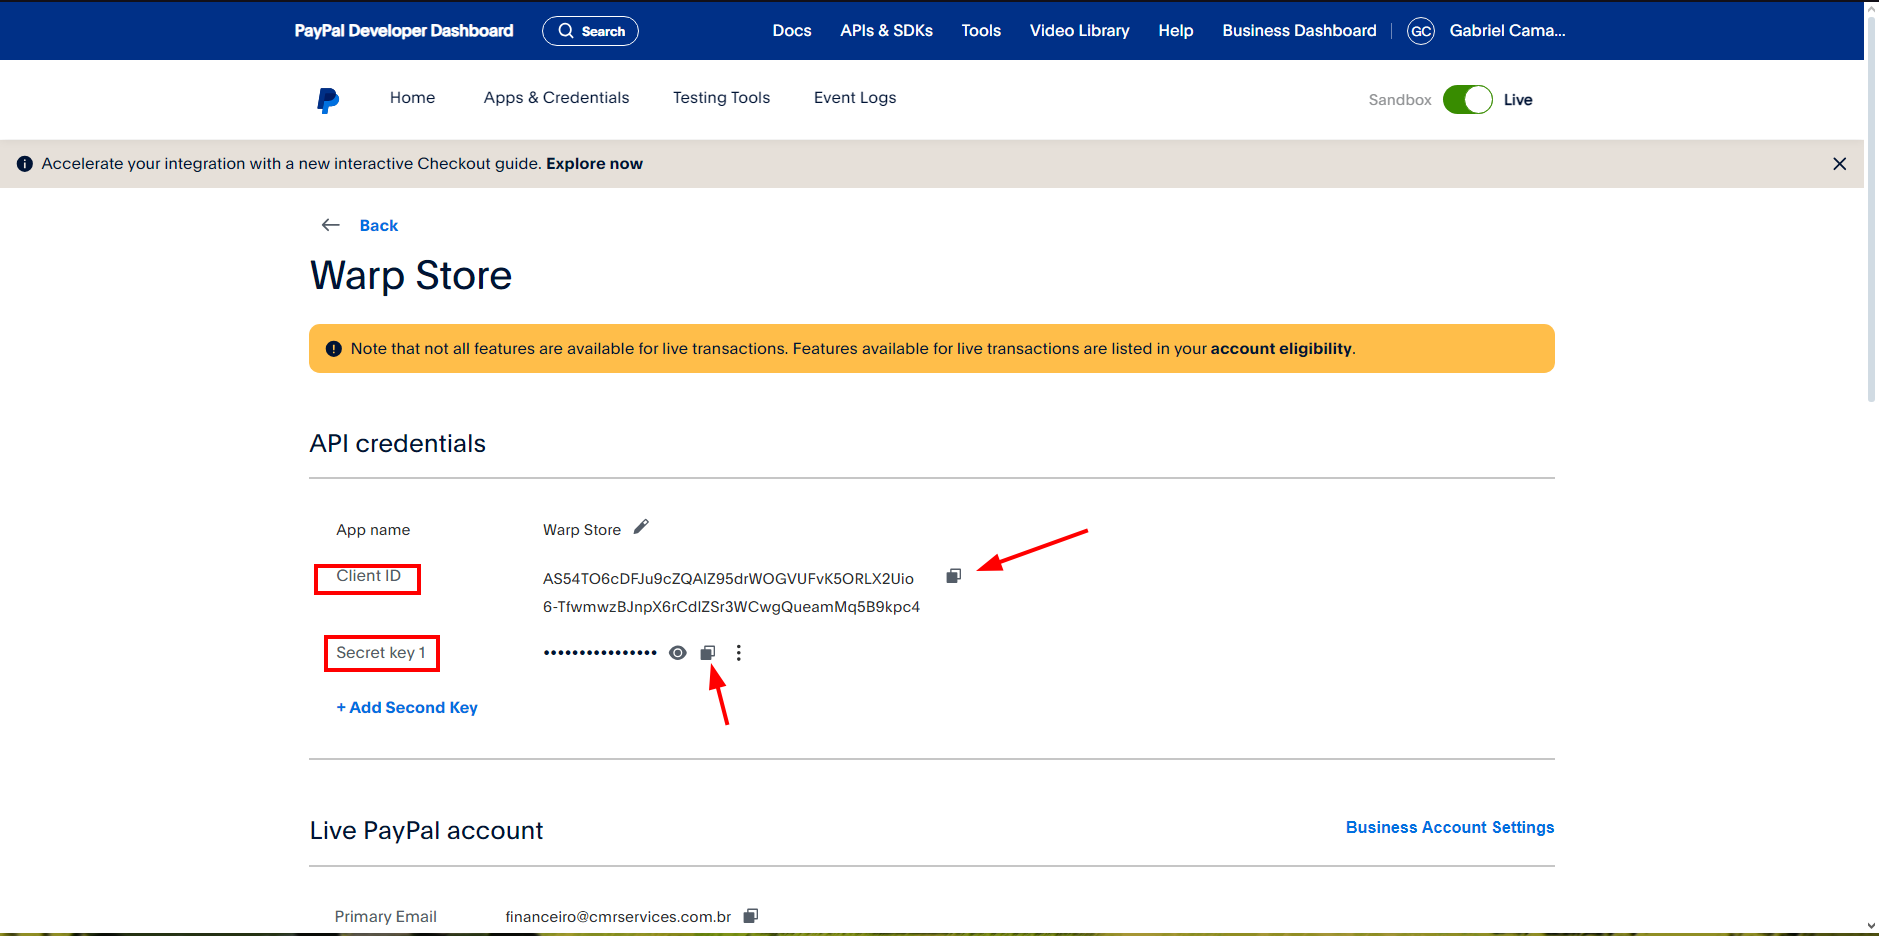Click the page vertical scrollbar
The height and width of the screenshot is (936, 1879).
pos(1871,208)
